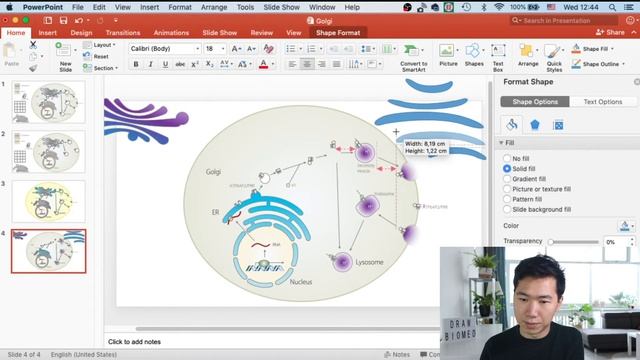The height and width of the screenshot is (360, 640).
Task: Decrease font size
Action: [251, 49]
